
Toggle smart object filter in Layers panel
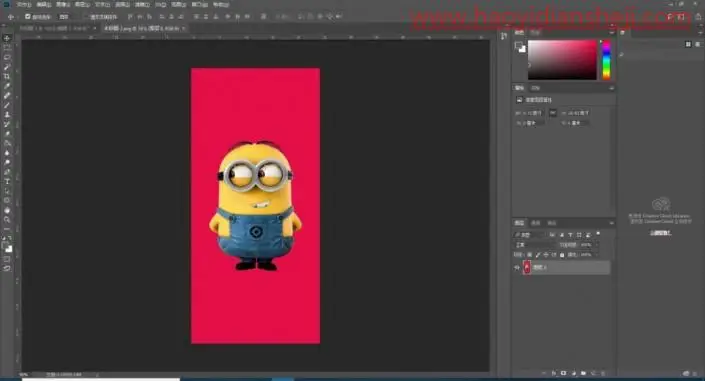[588, 235]
